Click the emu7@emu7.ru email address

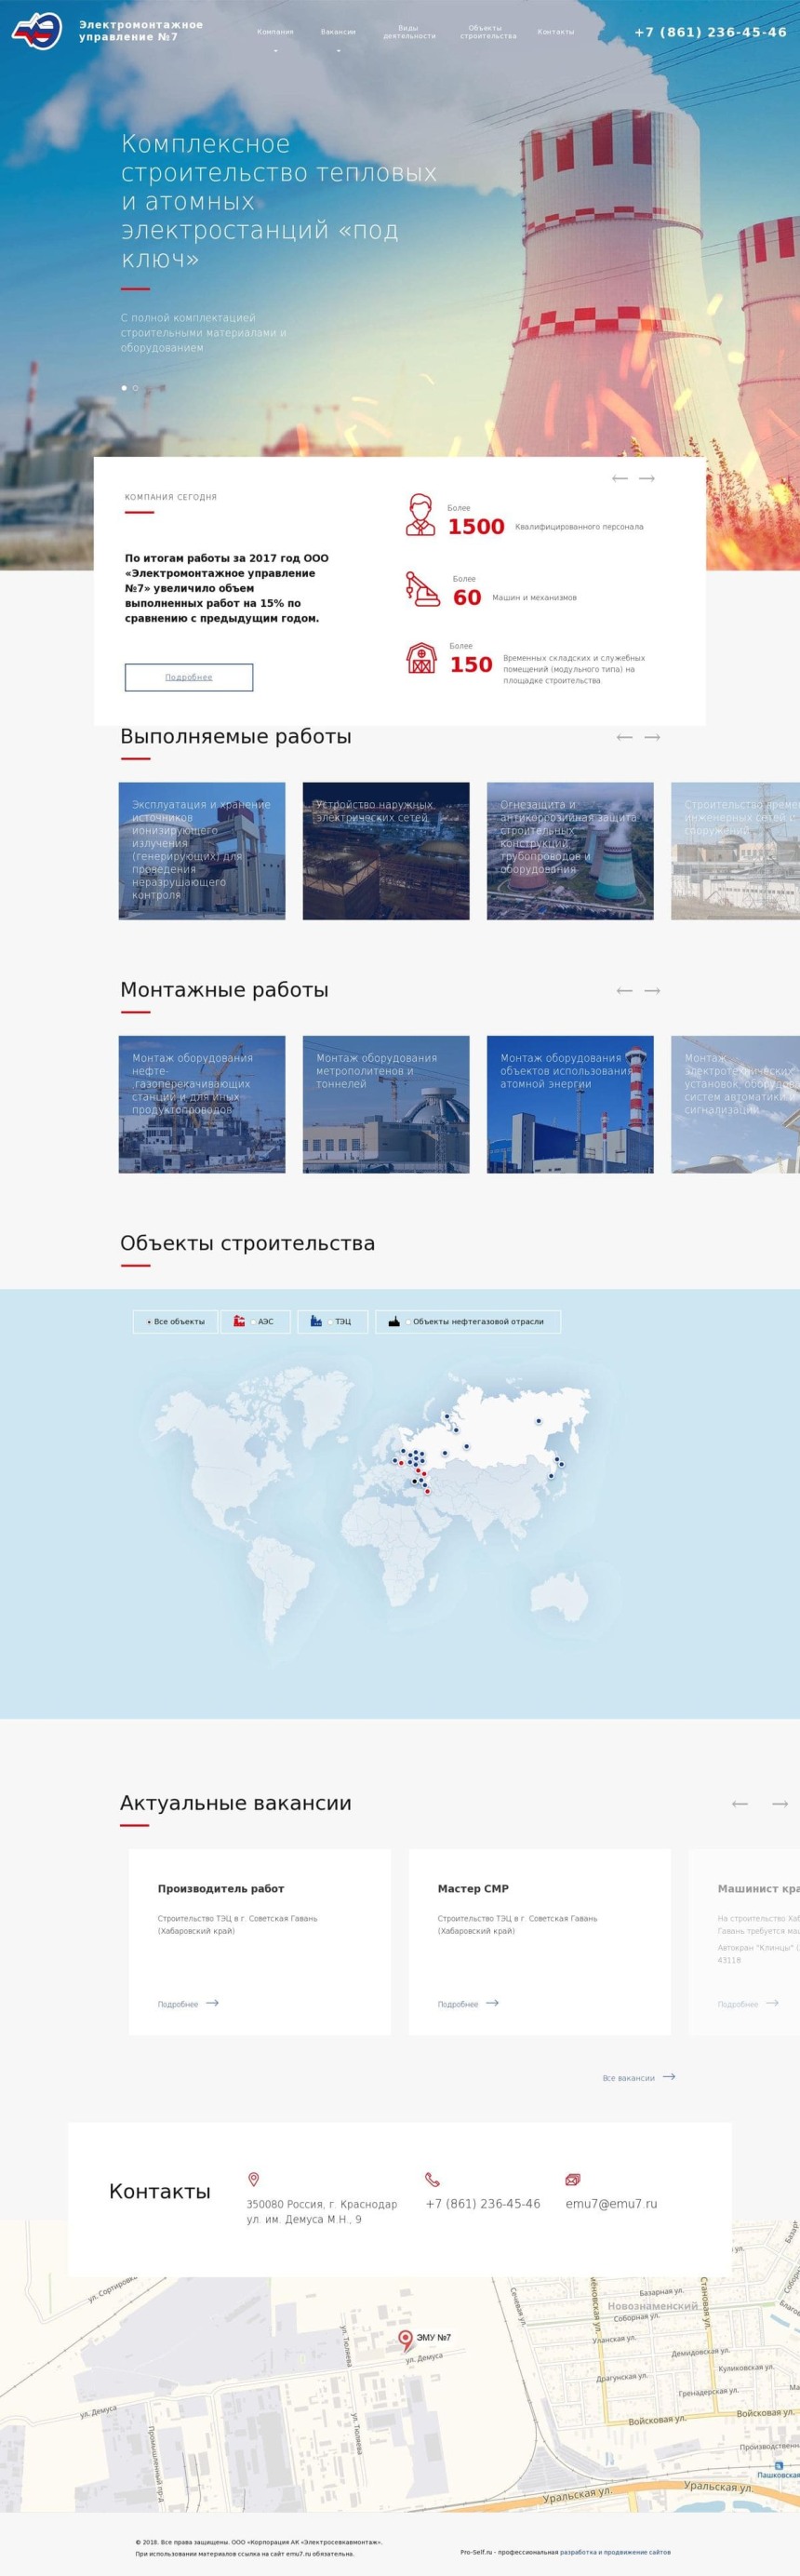(x=611, y=2203)
